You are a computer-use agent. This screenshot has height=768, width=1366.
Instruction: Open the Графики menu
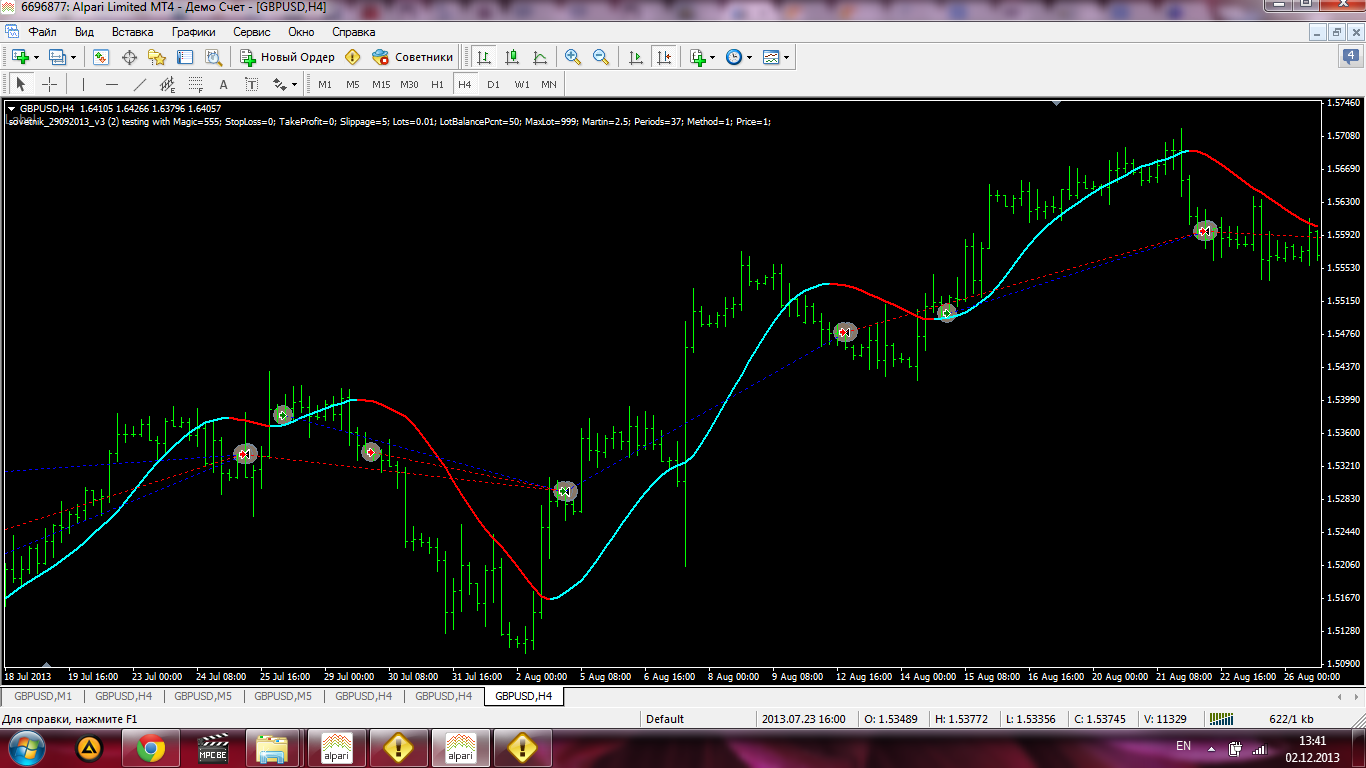click(x=193, y=32)
